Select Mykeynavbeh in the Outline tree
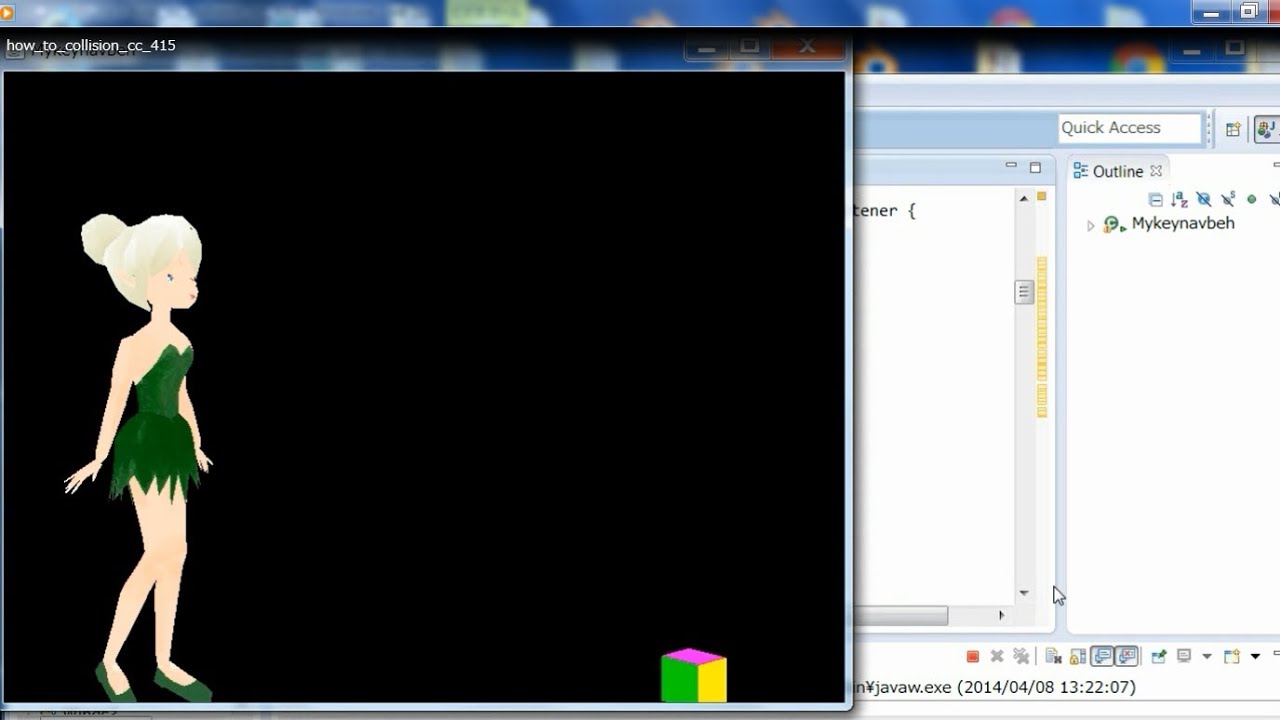 (x=1182, y=224)
